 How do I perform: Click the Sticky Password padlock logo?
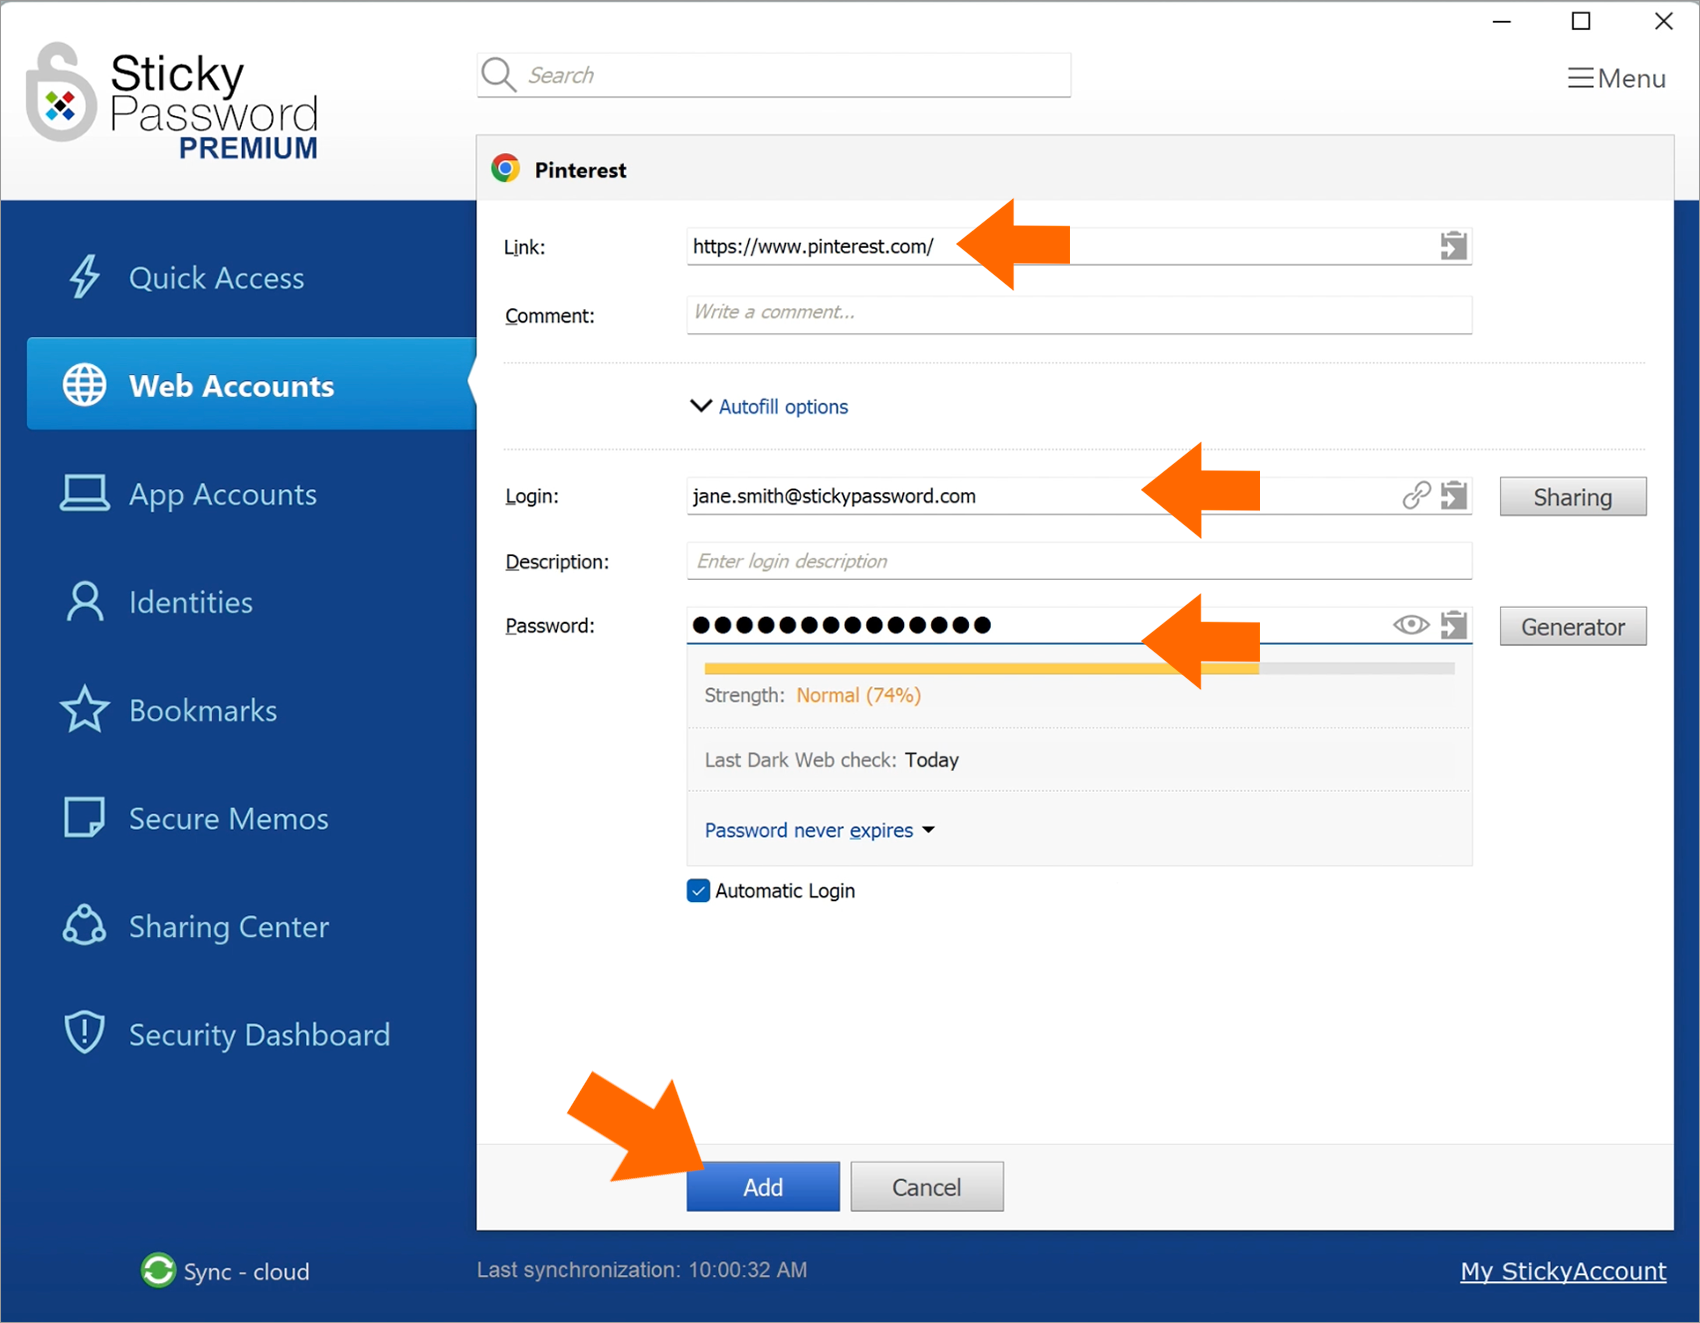(x=61, y=93)
